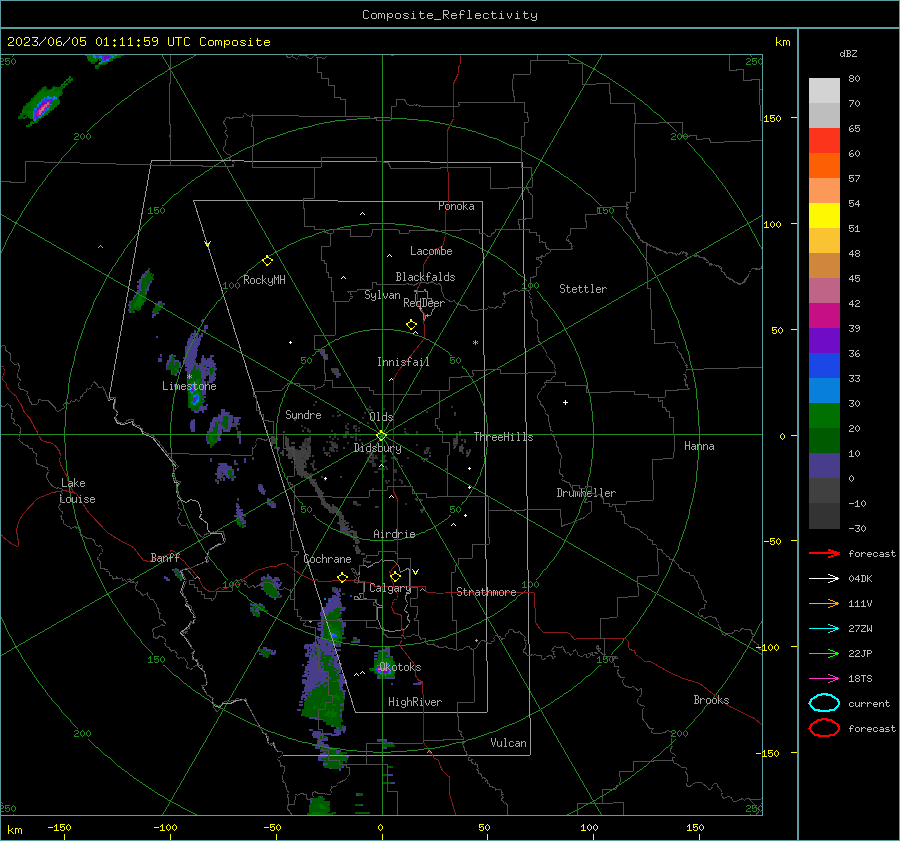Image resolution: width=900 pixels, height=841 pixels.
Task: Click the red forecast arrow in legend
Action: click(x=824, y=553)
